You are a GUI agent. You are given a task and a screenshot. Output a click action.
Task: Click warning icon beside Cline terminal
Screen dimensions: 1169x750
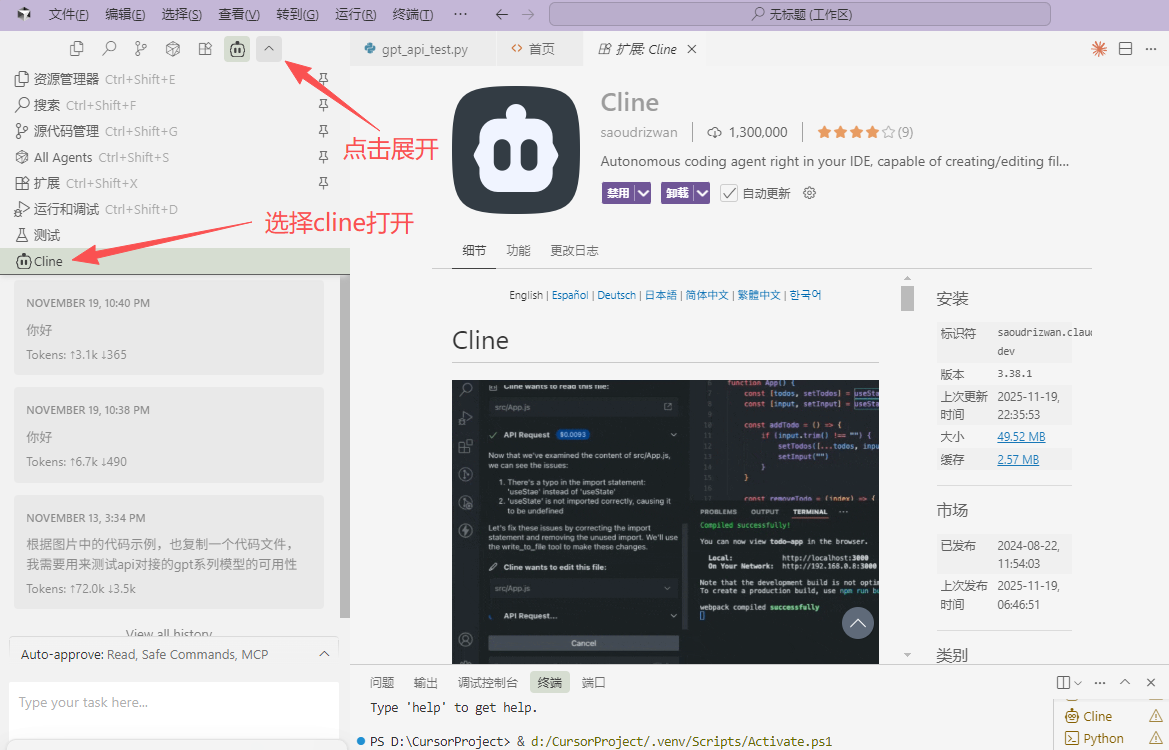[1156, 716]
